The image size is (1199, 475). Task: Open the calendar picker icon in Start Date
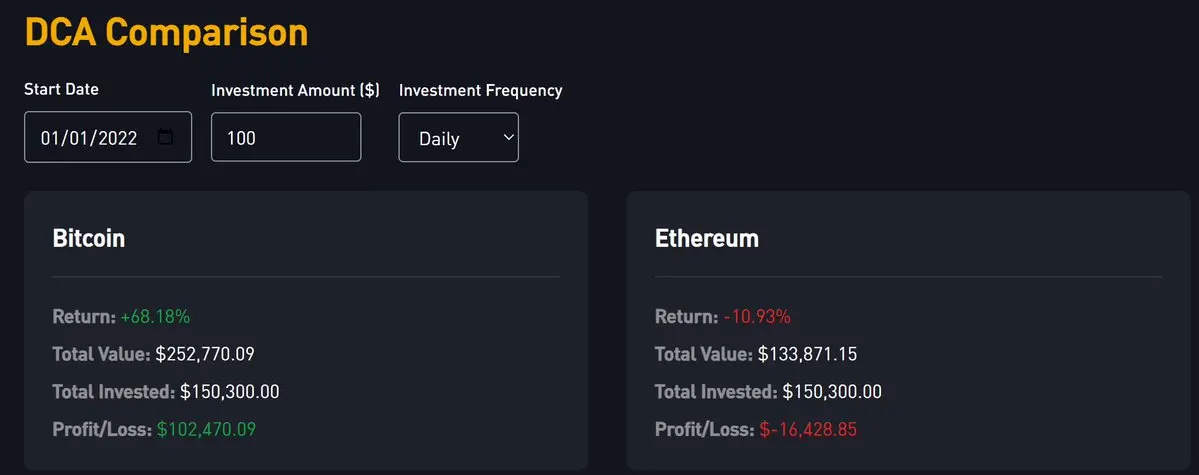[166, 137]
